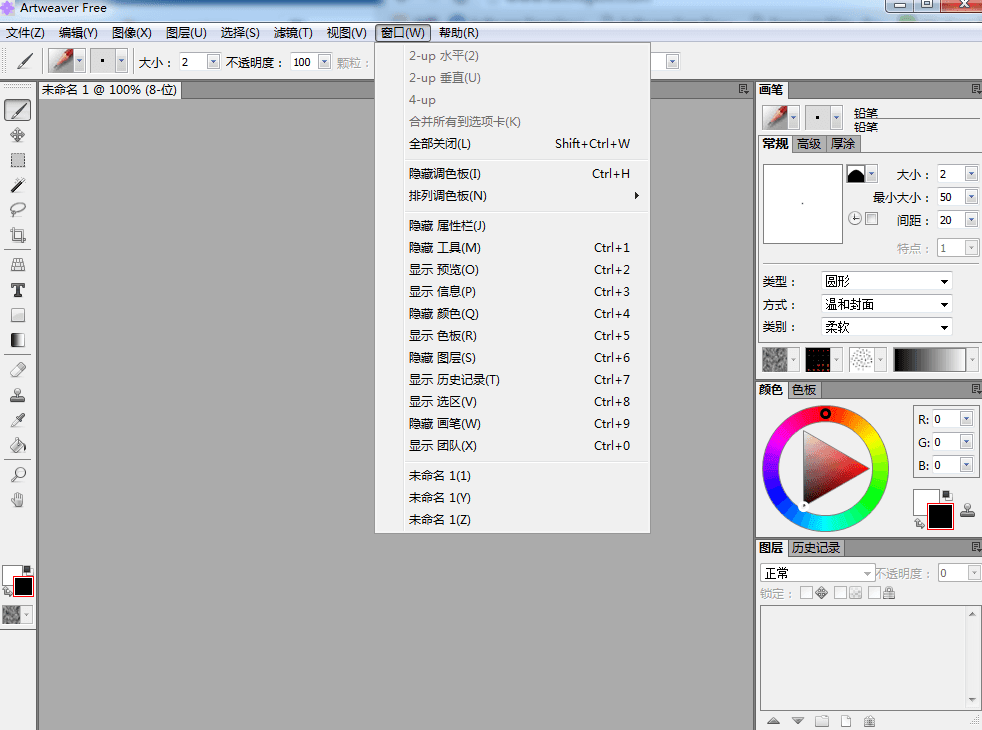This screenshot has height=730, width=982.
Task: Click the black foreground color swatch in Color panel
Action: click(x=940, y=517)
